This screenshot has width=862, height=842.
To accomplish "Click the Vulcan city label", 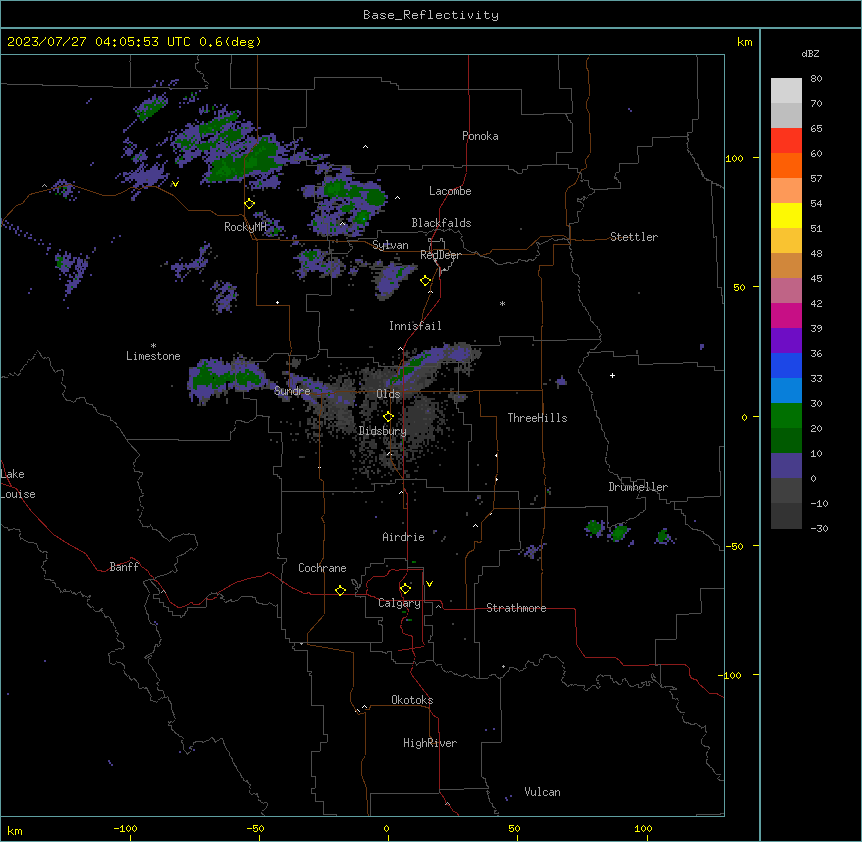I will click(x=542, y=792).
